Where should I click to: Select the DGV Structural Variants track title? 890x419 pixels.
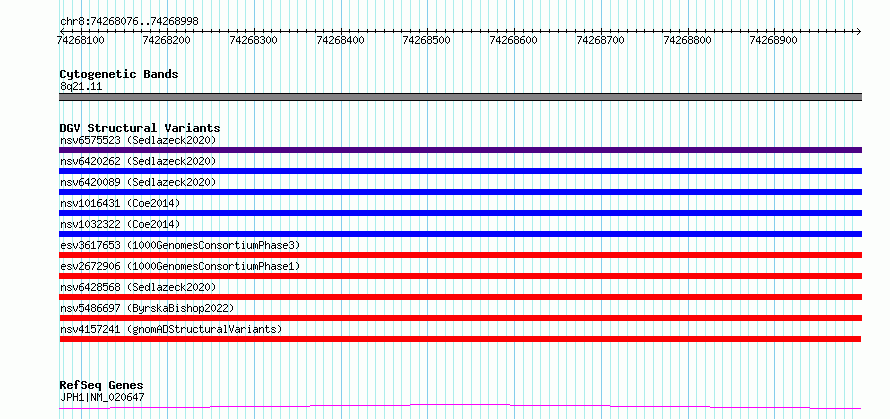click(x=140, y=128)
